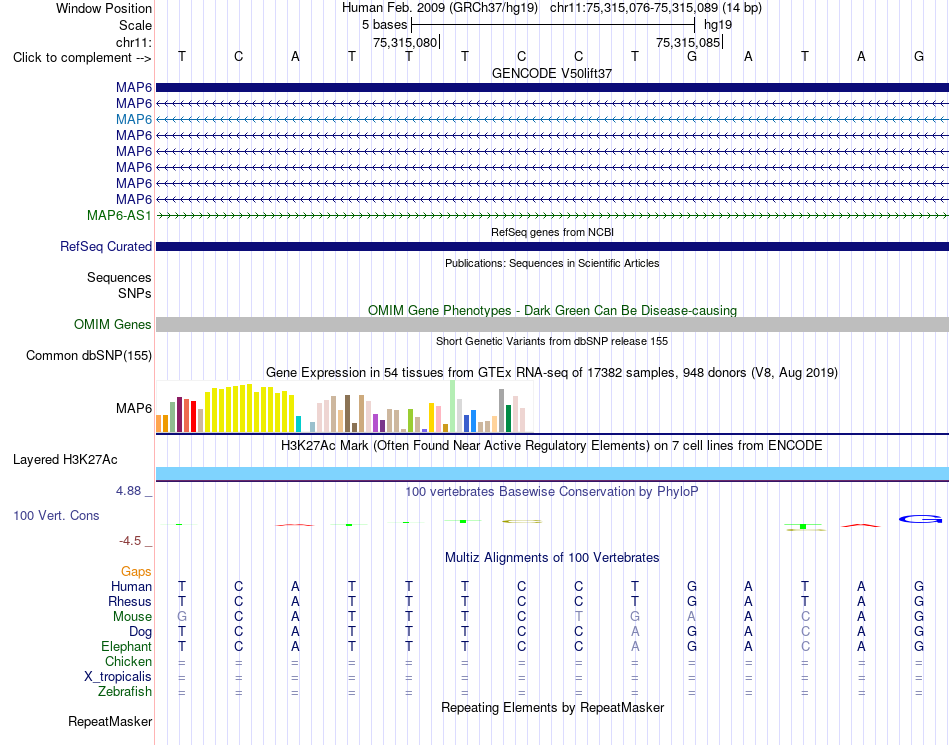Click the chr11: ruler label
950x745 pixels.
coord(133,42)
